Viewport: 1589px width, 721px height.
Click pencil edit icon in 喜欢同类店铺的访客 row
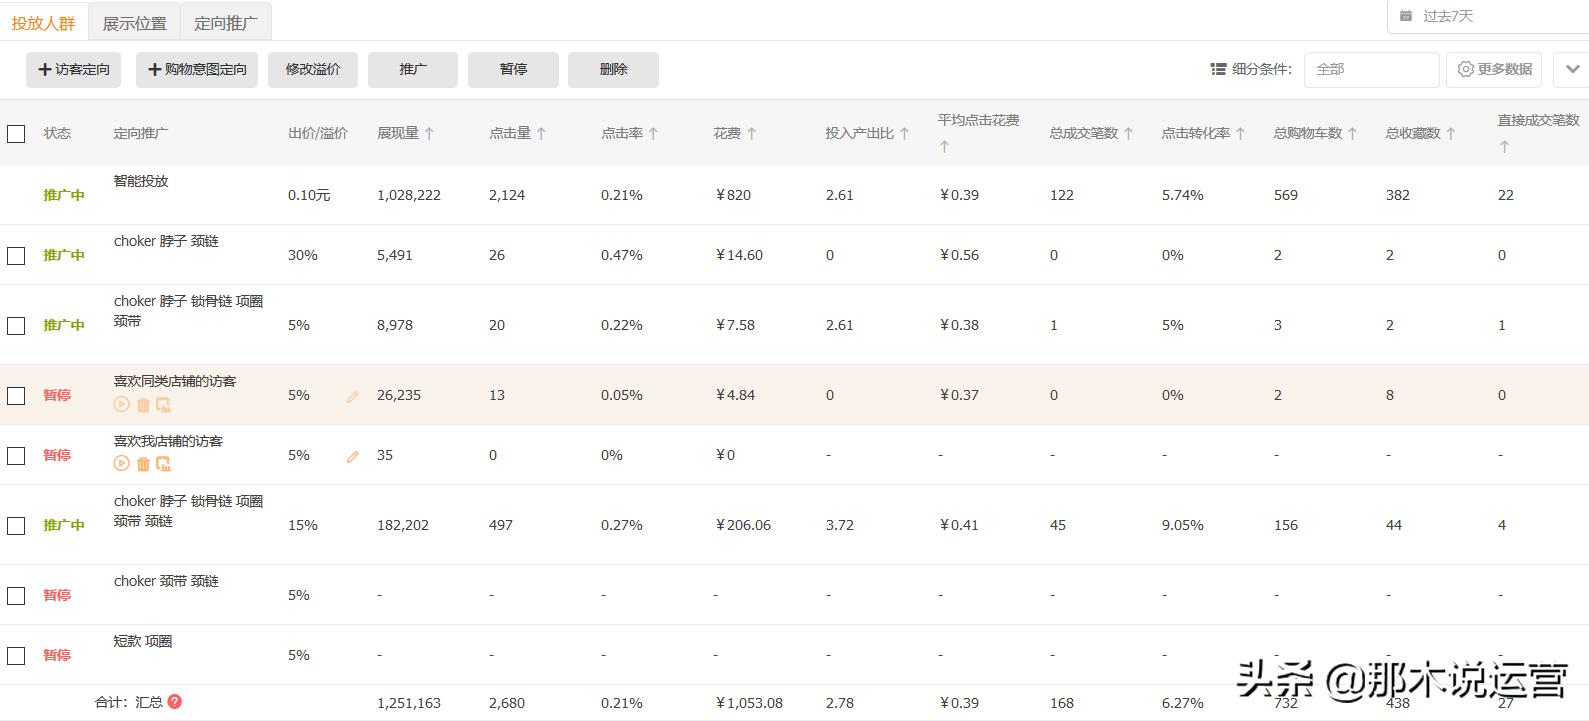(352, 397)
